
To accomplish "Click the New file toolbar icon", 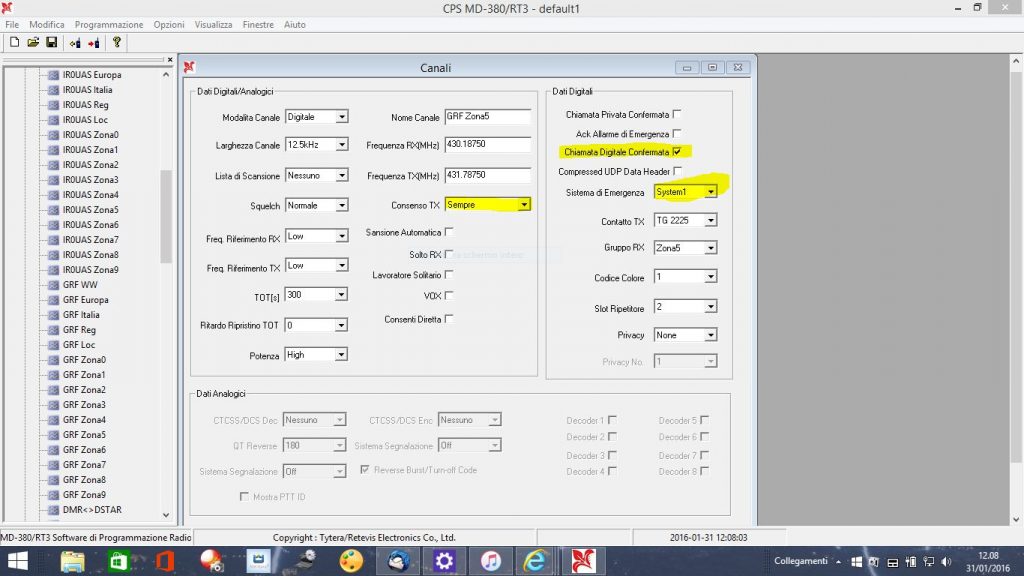I will pyautogui.click(x=14, y=42).
